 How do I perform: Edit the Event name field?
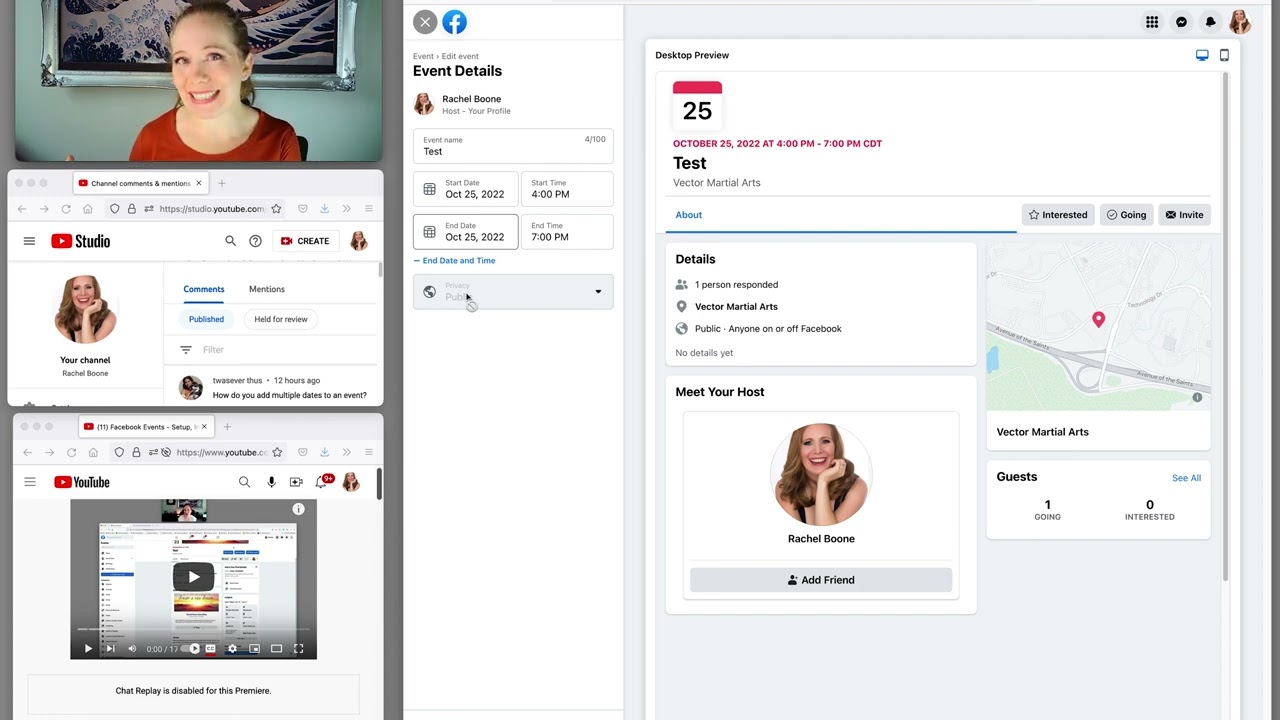(x=513, y=146)
